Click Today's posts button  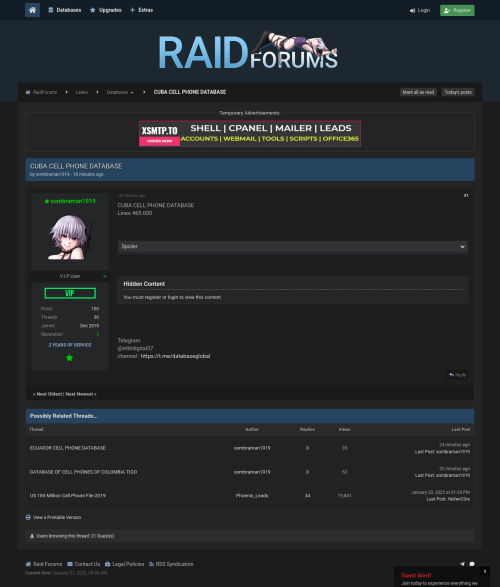pos(458,92)
